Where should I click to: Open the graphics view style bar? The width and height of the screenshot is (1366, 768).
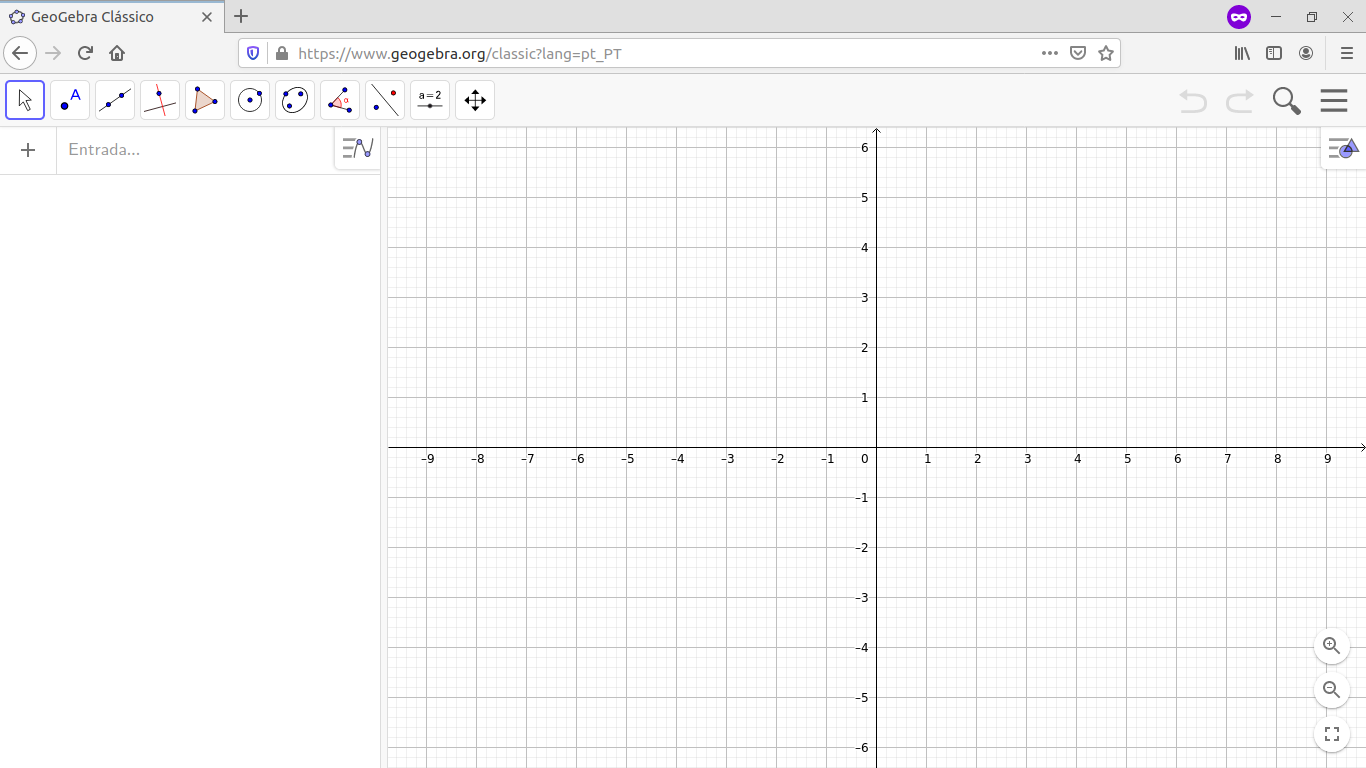pyautogui.click(x=1344, y=149)
